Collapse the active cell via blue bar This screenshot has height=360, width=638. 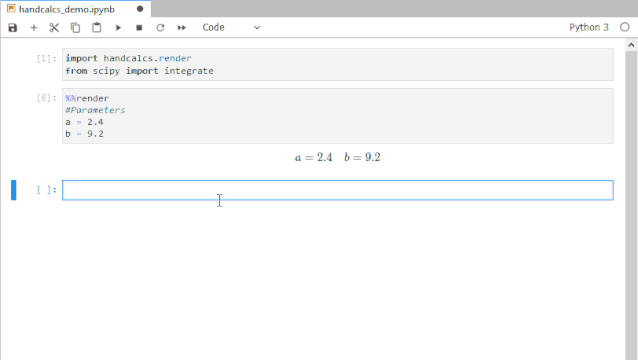point(13,190)
